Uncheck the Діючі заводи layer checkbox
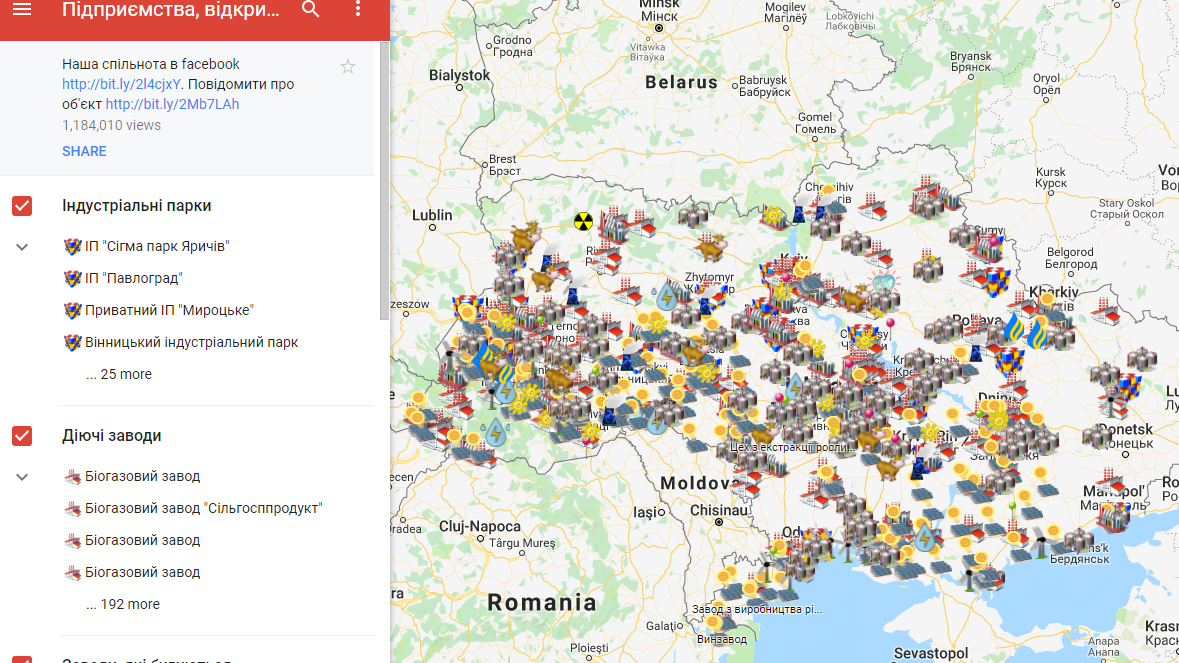The height and width of the screenshot is (663, 1179). coord(22,436)
